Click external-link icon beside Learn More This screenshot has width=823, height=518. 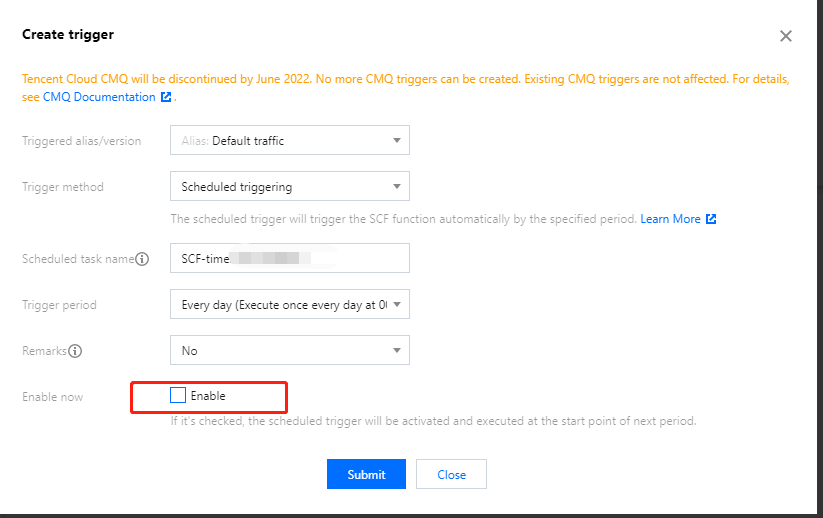(x=711, y=219)
